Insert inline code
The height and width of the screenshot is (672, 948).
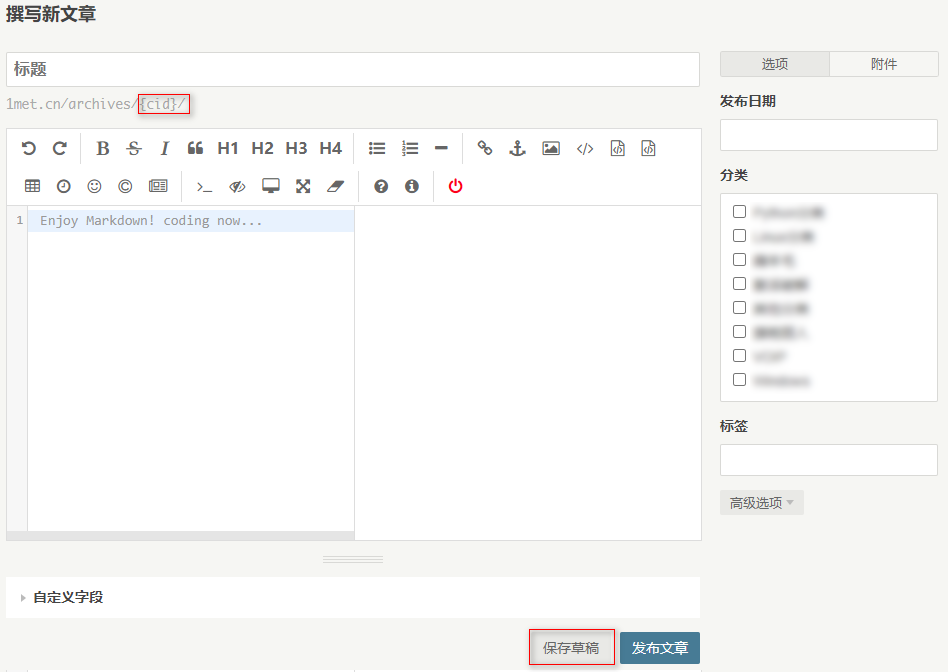585,148
